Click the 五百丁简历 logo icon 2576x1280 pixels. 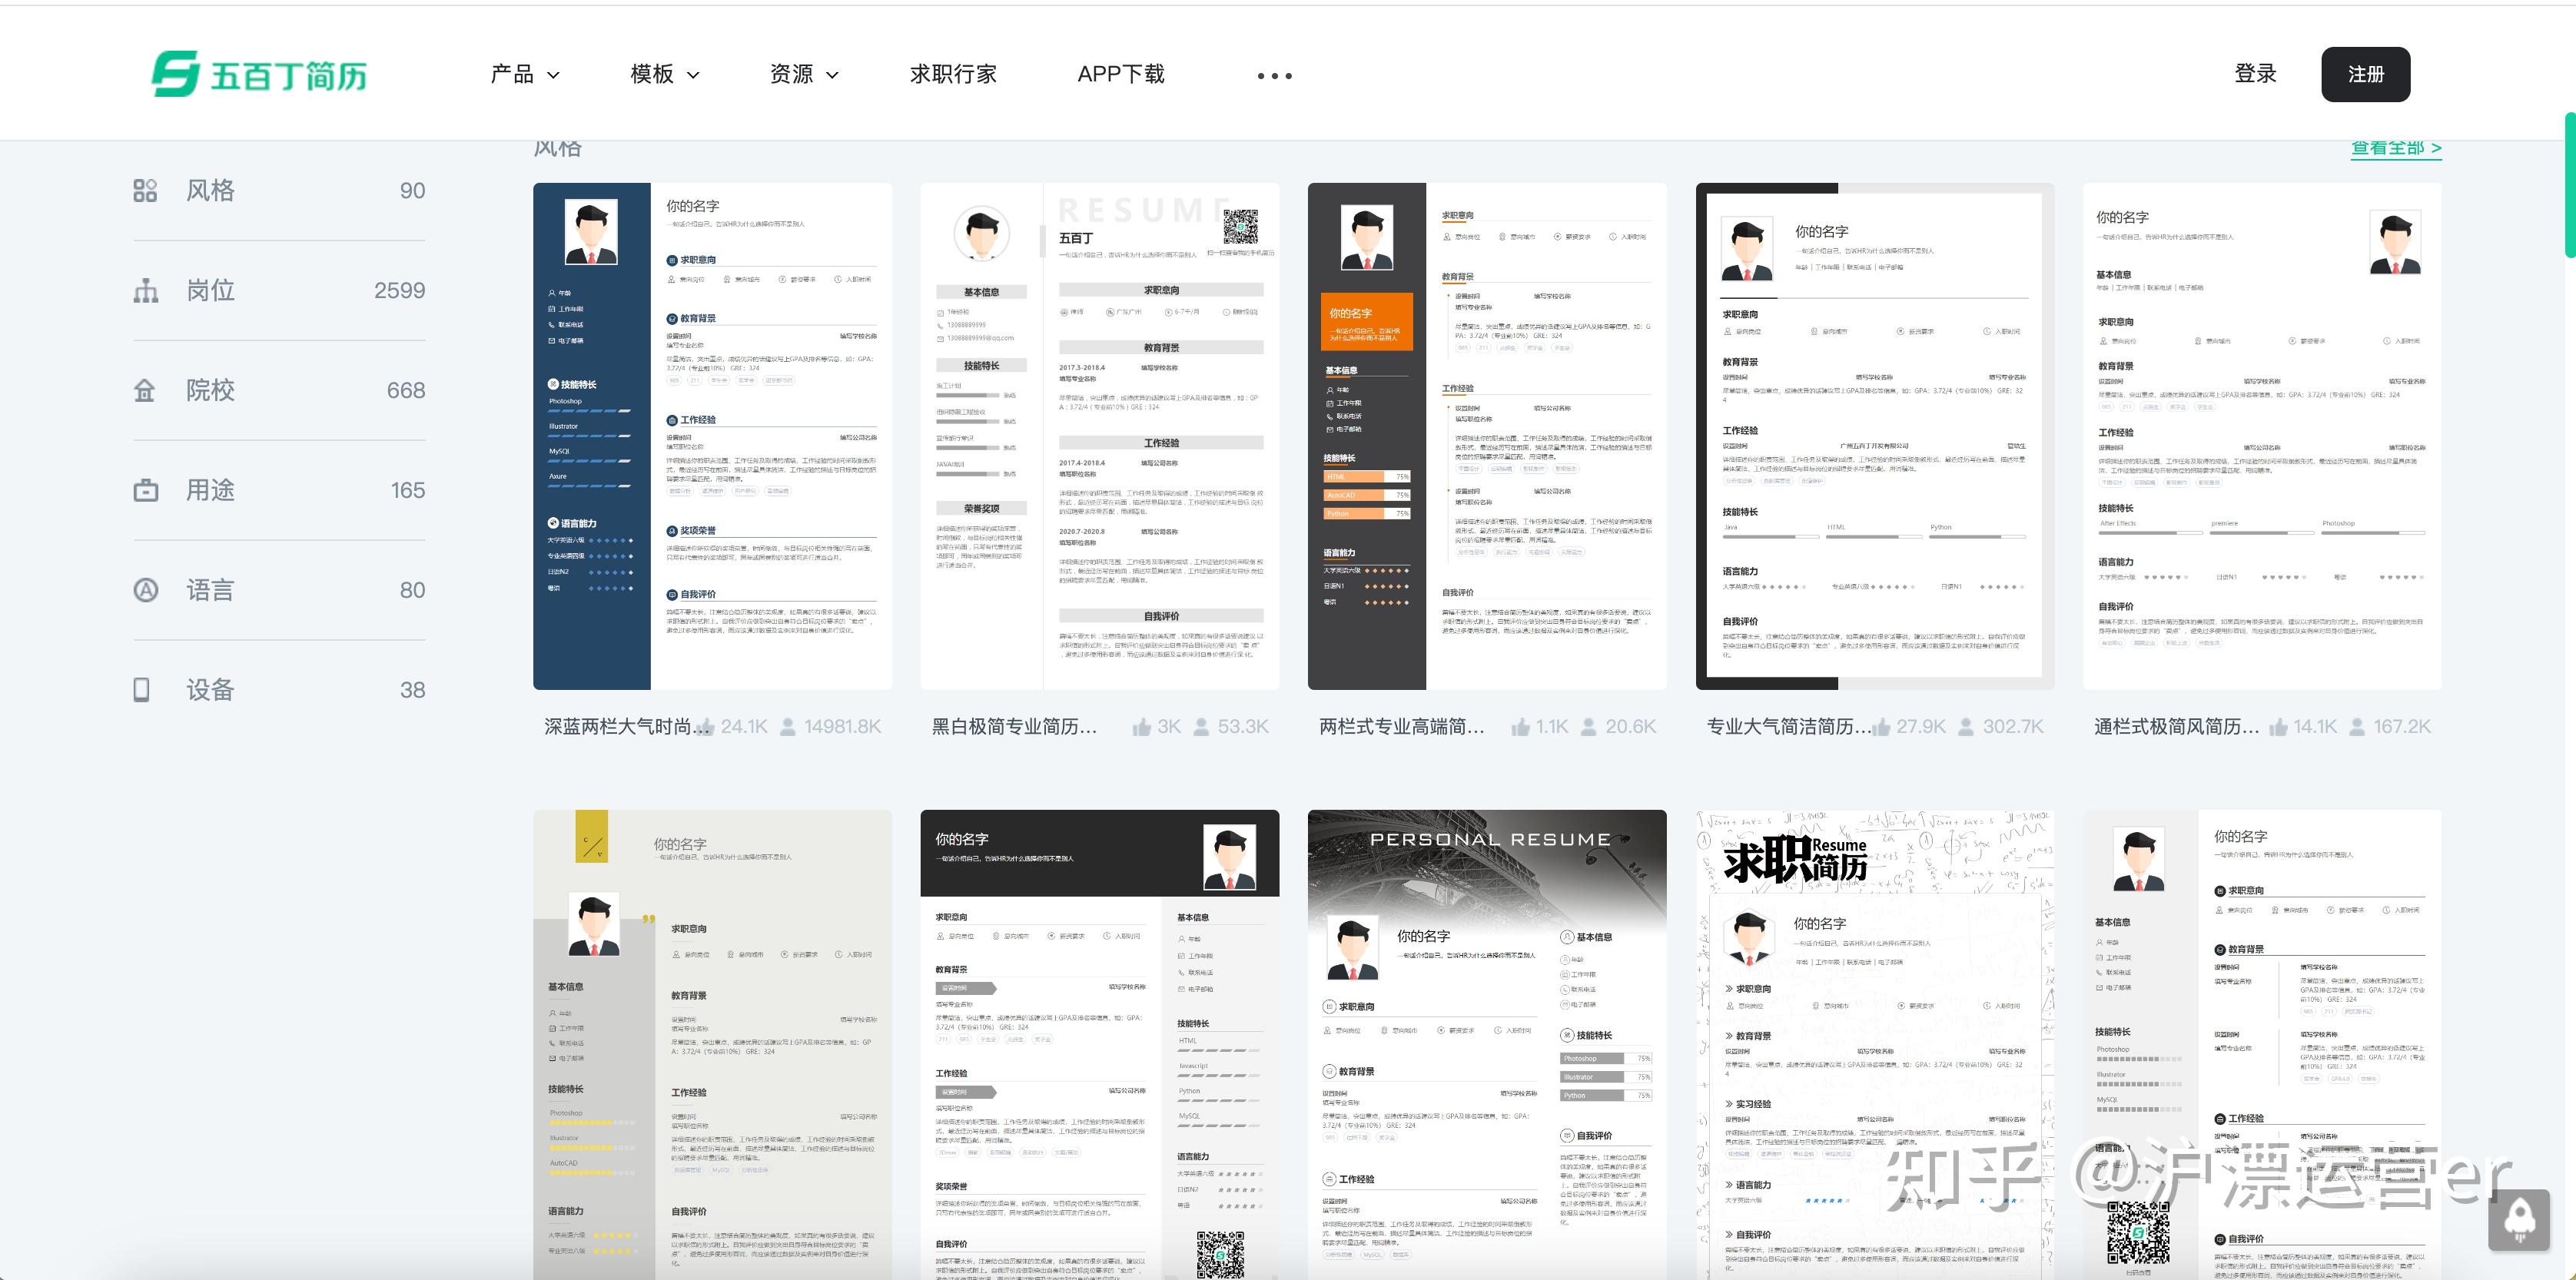176,74
